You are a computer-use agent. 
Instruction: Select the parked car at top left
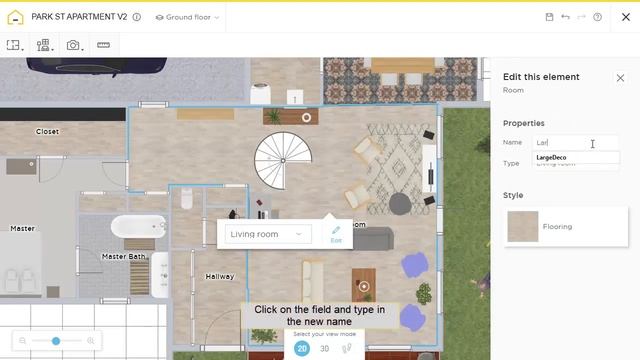(97, 66)
